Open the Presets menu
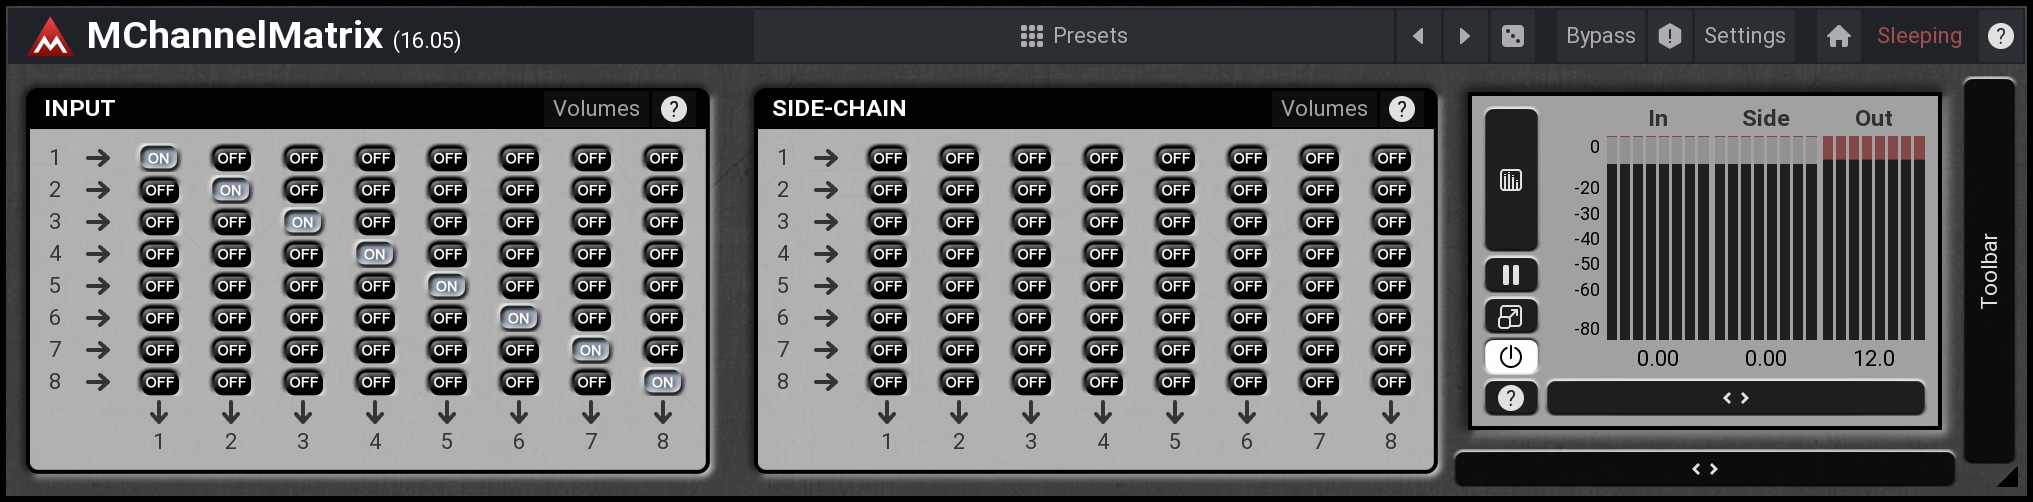Screen dimensions: 2033x502 tap(1074, 36)
